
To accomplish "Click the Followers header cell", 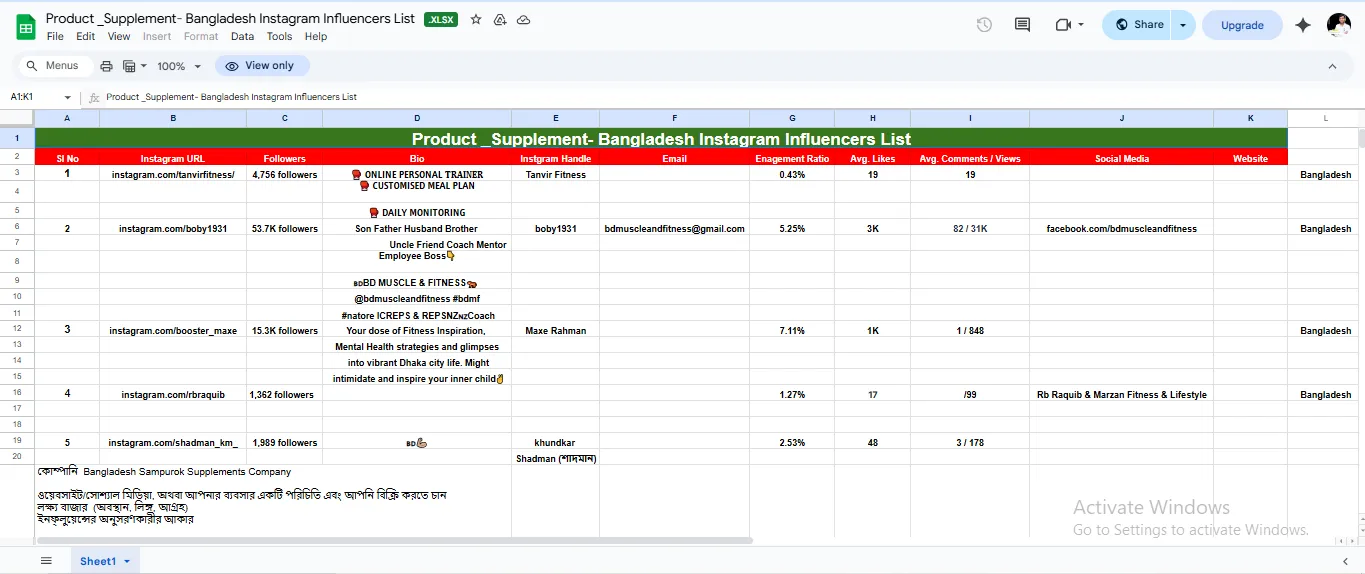I will point(284,158).
